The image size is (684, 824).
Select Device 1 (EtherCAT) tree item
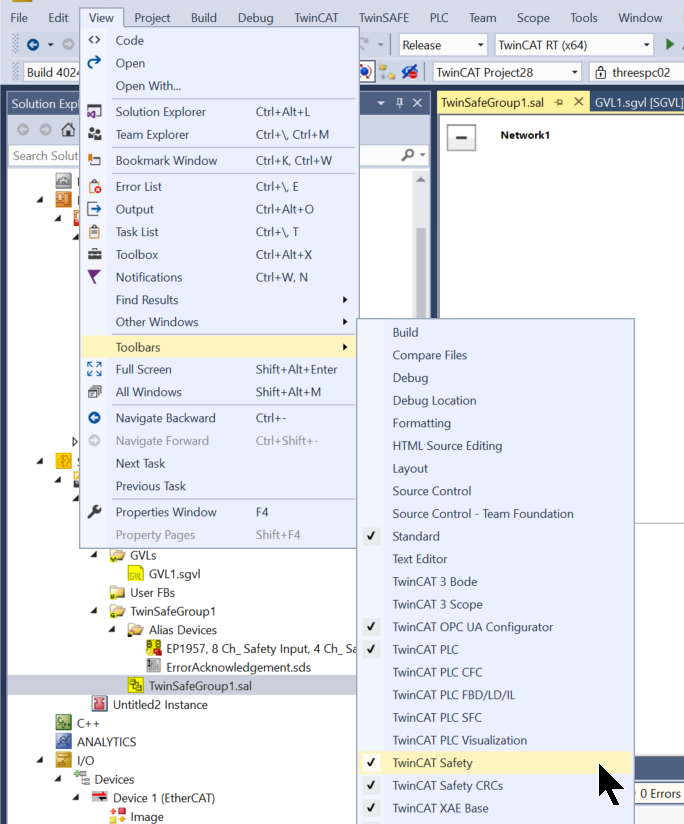164,798
